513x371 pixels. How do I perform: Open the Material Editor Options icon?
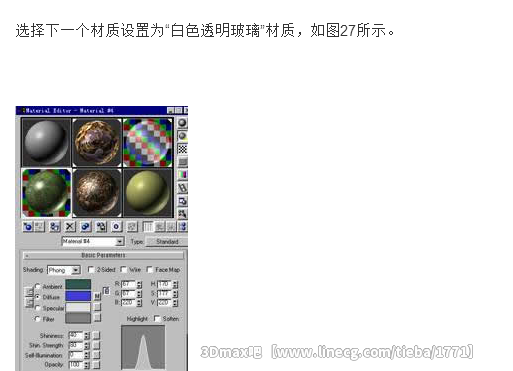coord(182,201)
